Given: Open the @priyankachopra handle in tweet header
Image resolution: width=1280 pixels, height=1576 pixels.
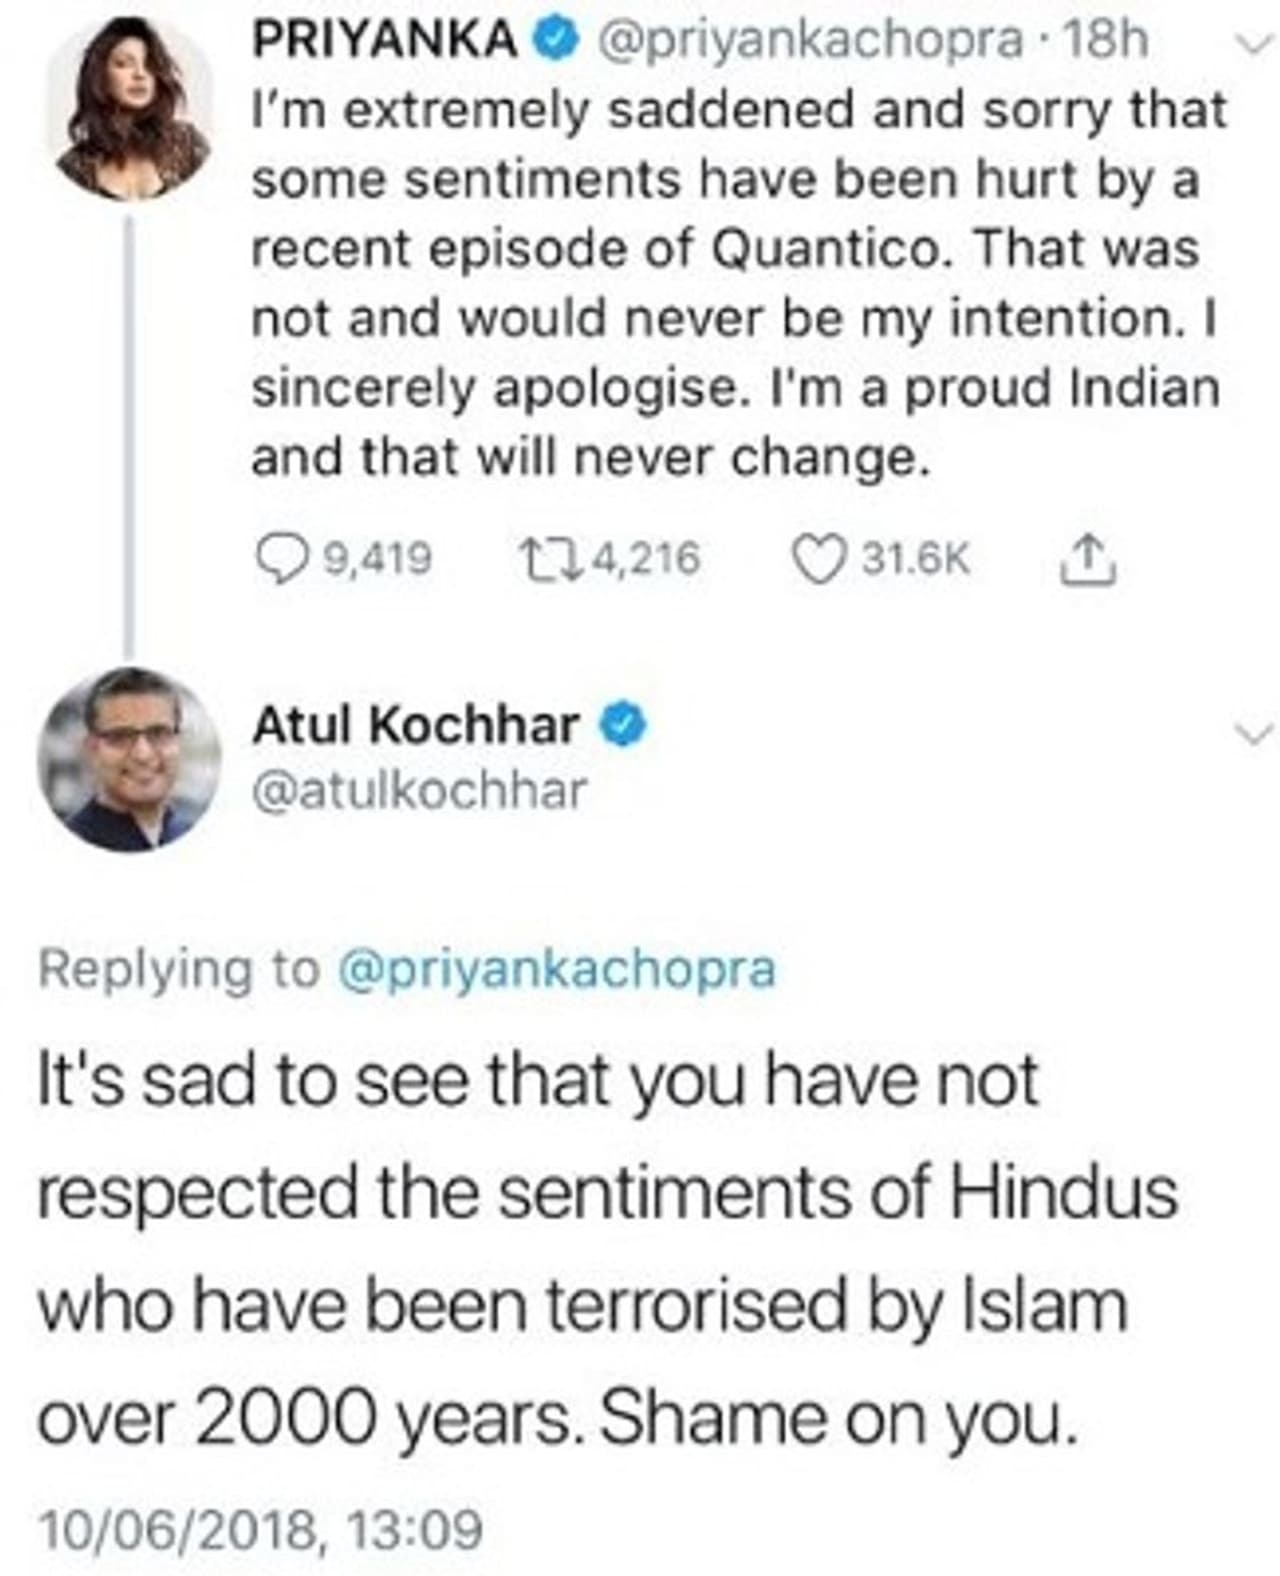Looking at the screenshot, I should click(810, 41).
